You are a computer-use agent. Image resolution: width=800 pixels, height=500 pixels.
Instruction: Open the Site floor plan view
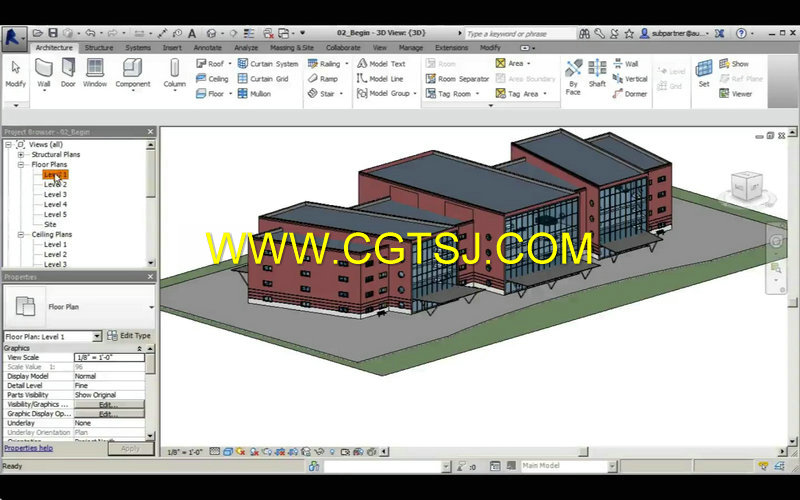click(50, 224)
